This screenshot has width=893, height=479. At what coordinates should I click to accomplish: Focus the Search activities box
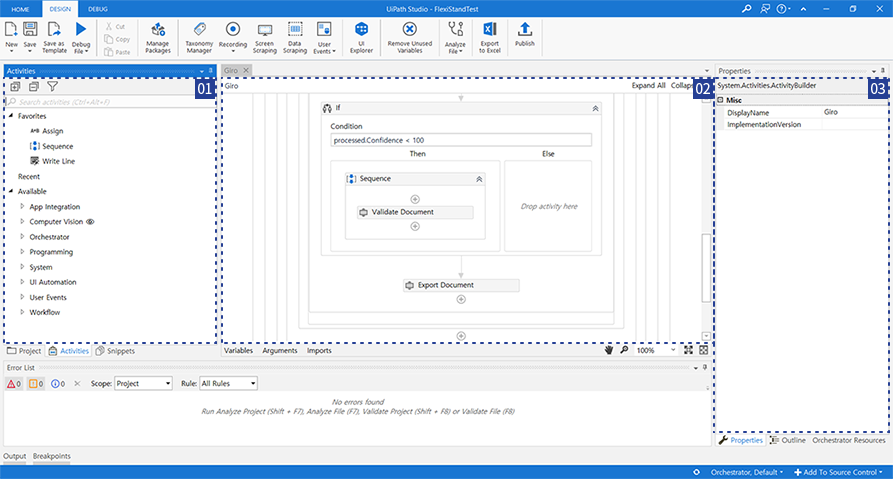pos(111,102)
